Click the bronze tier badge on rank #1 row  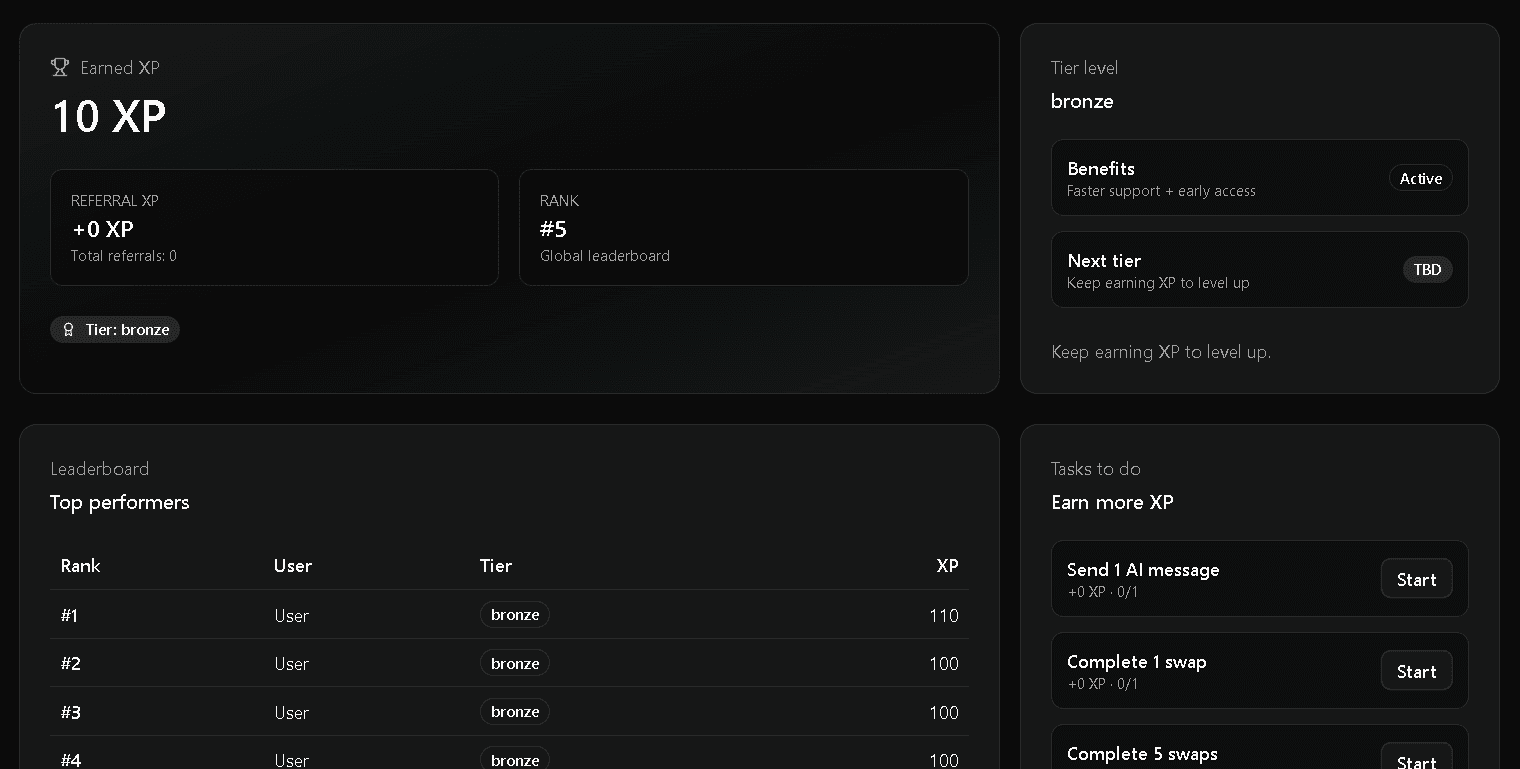click(x=514, y=614)
